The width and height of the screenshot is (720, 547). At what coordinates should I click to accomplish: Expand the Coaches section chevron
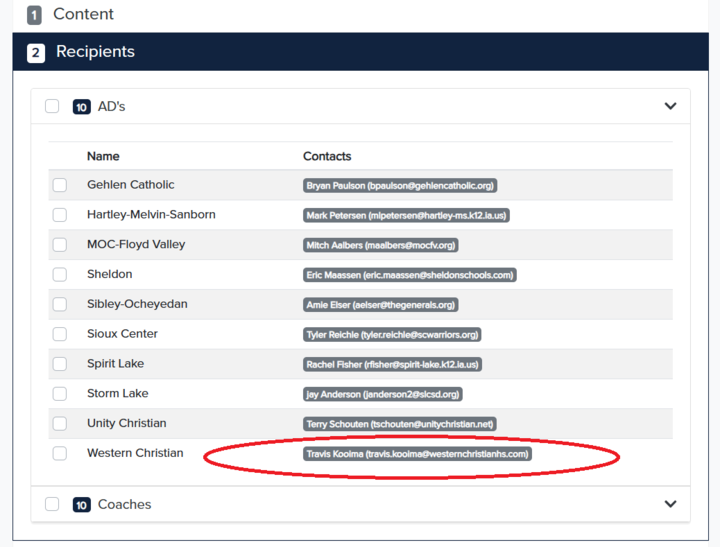(x=670, y=504)
